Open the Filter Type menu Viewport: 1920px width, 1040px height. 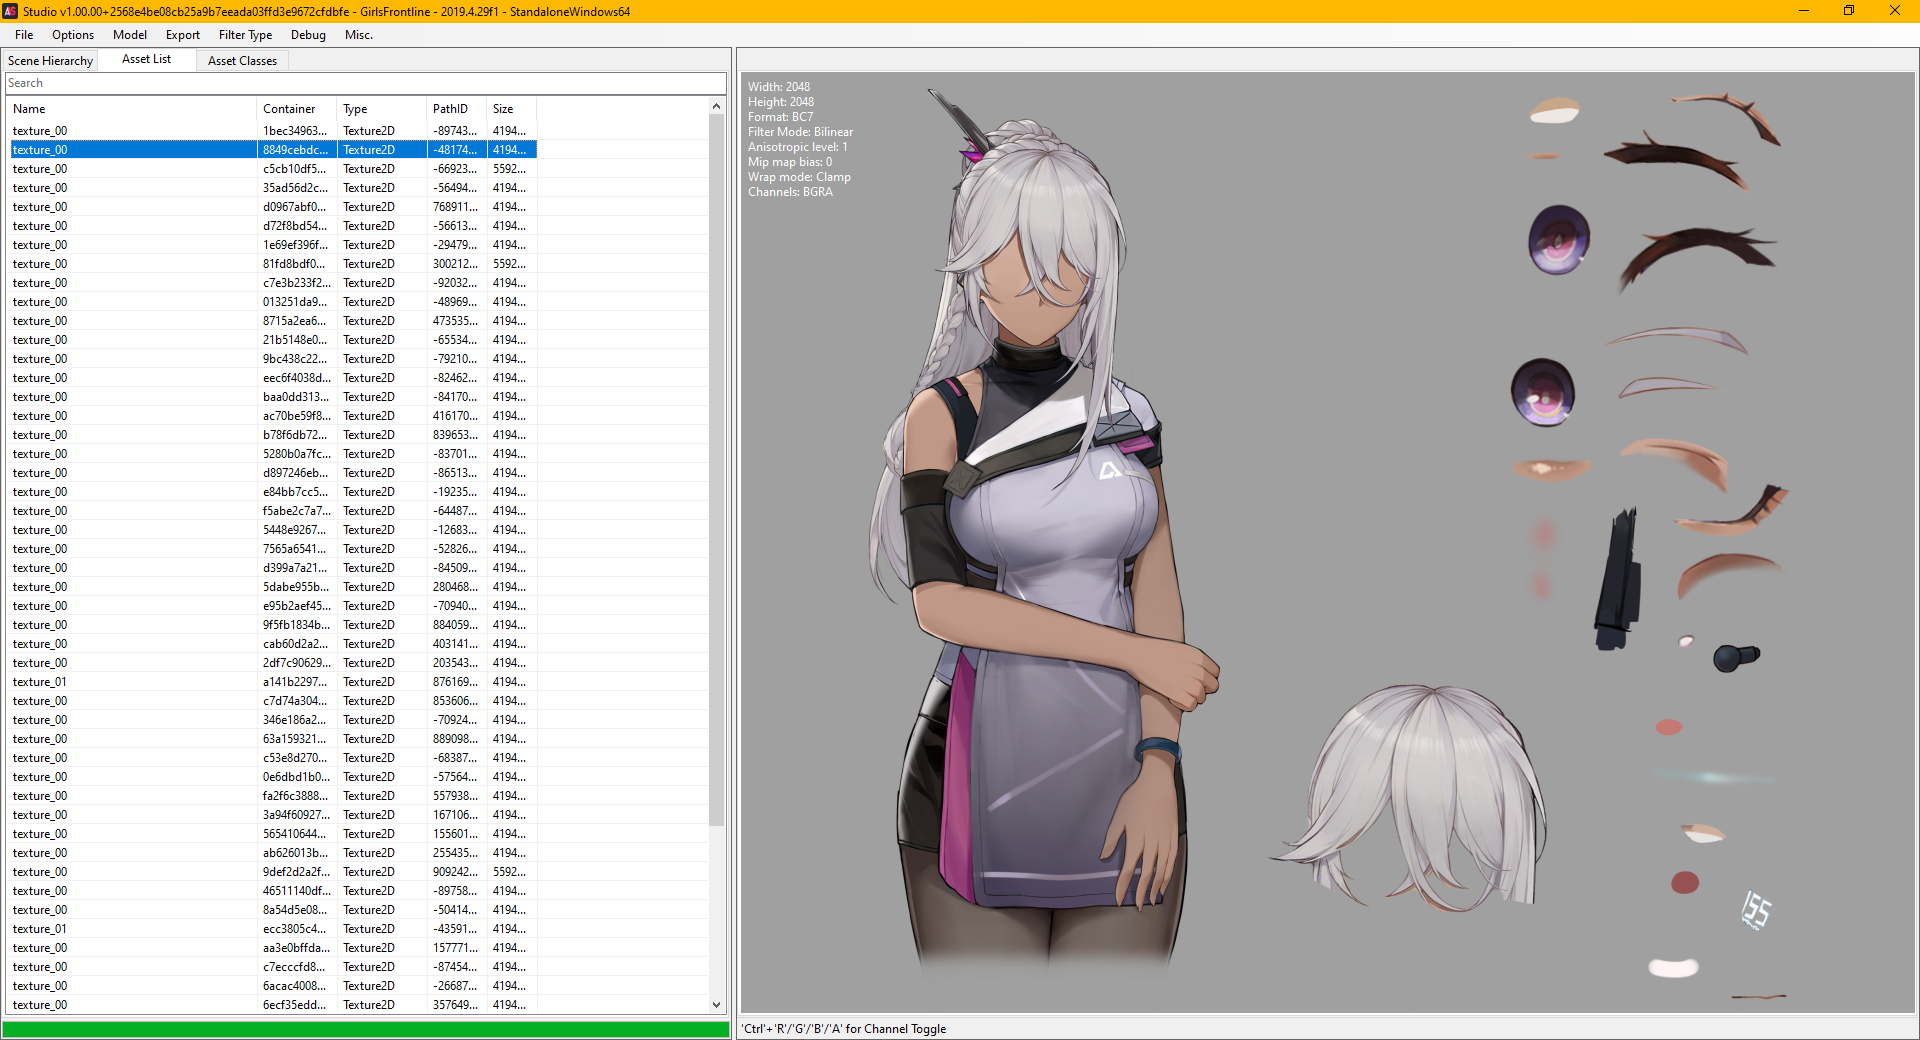point(246,35)
